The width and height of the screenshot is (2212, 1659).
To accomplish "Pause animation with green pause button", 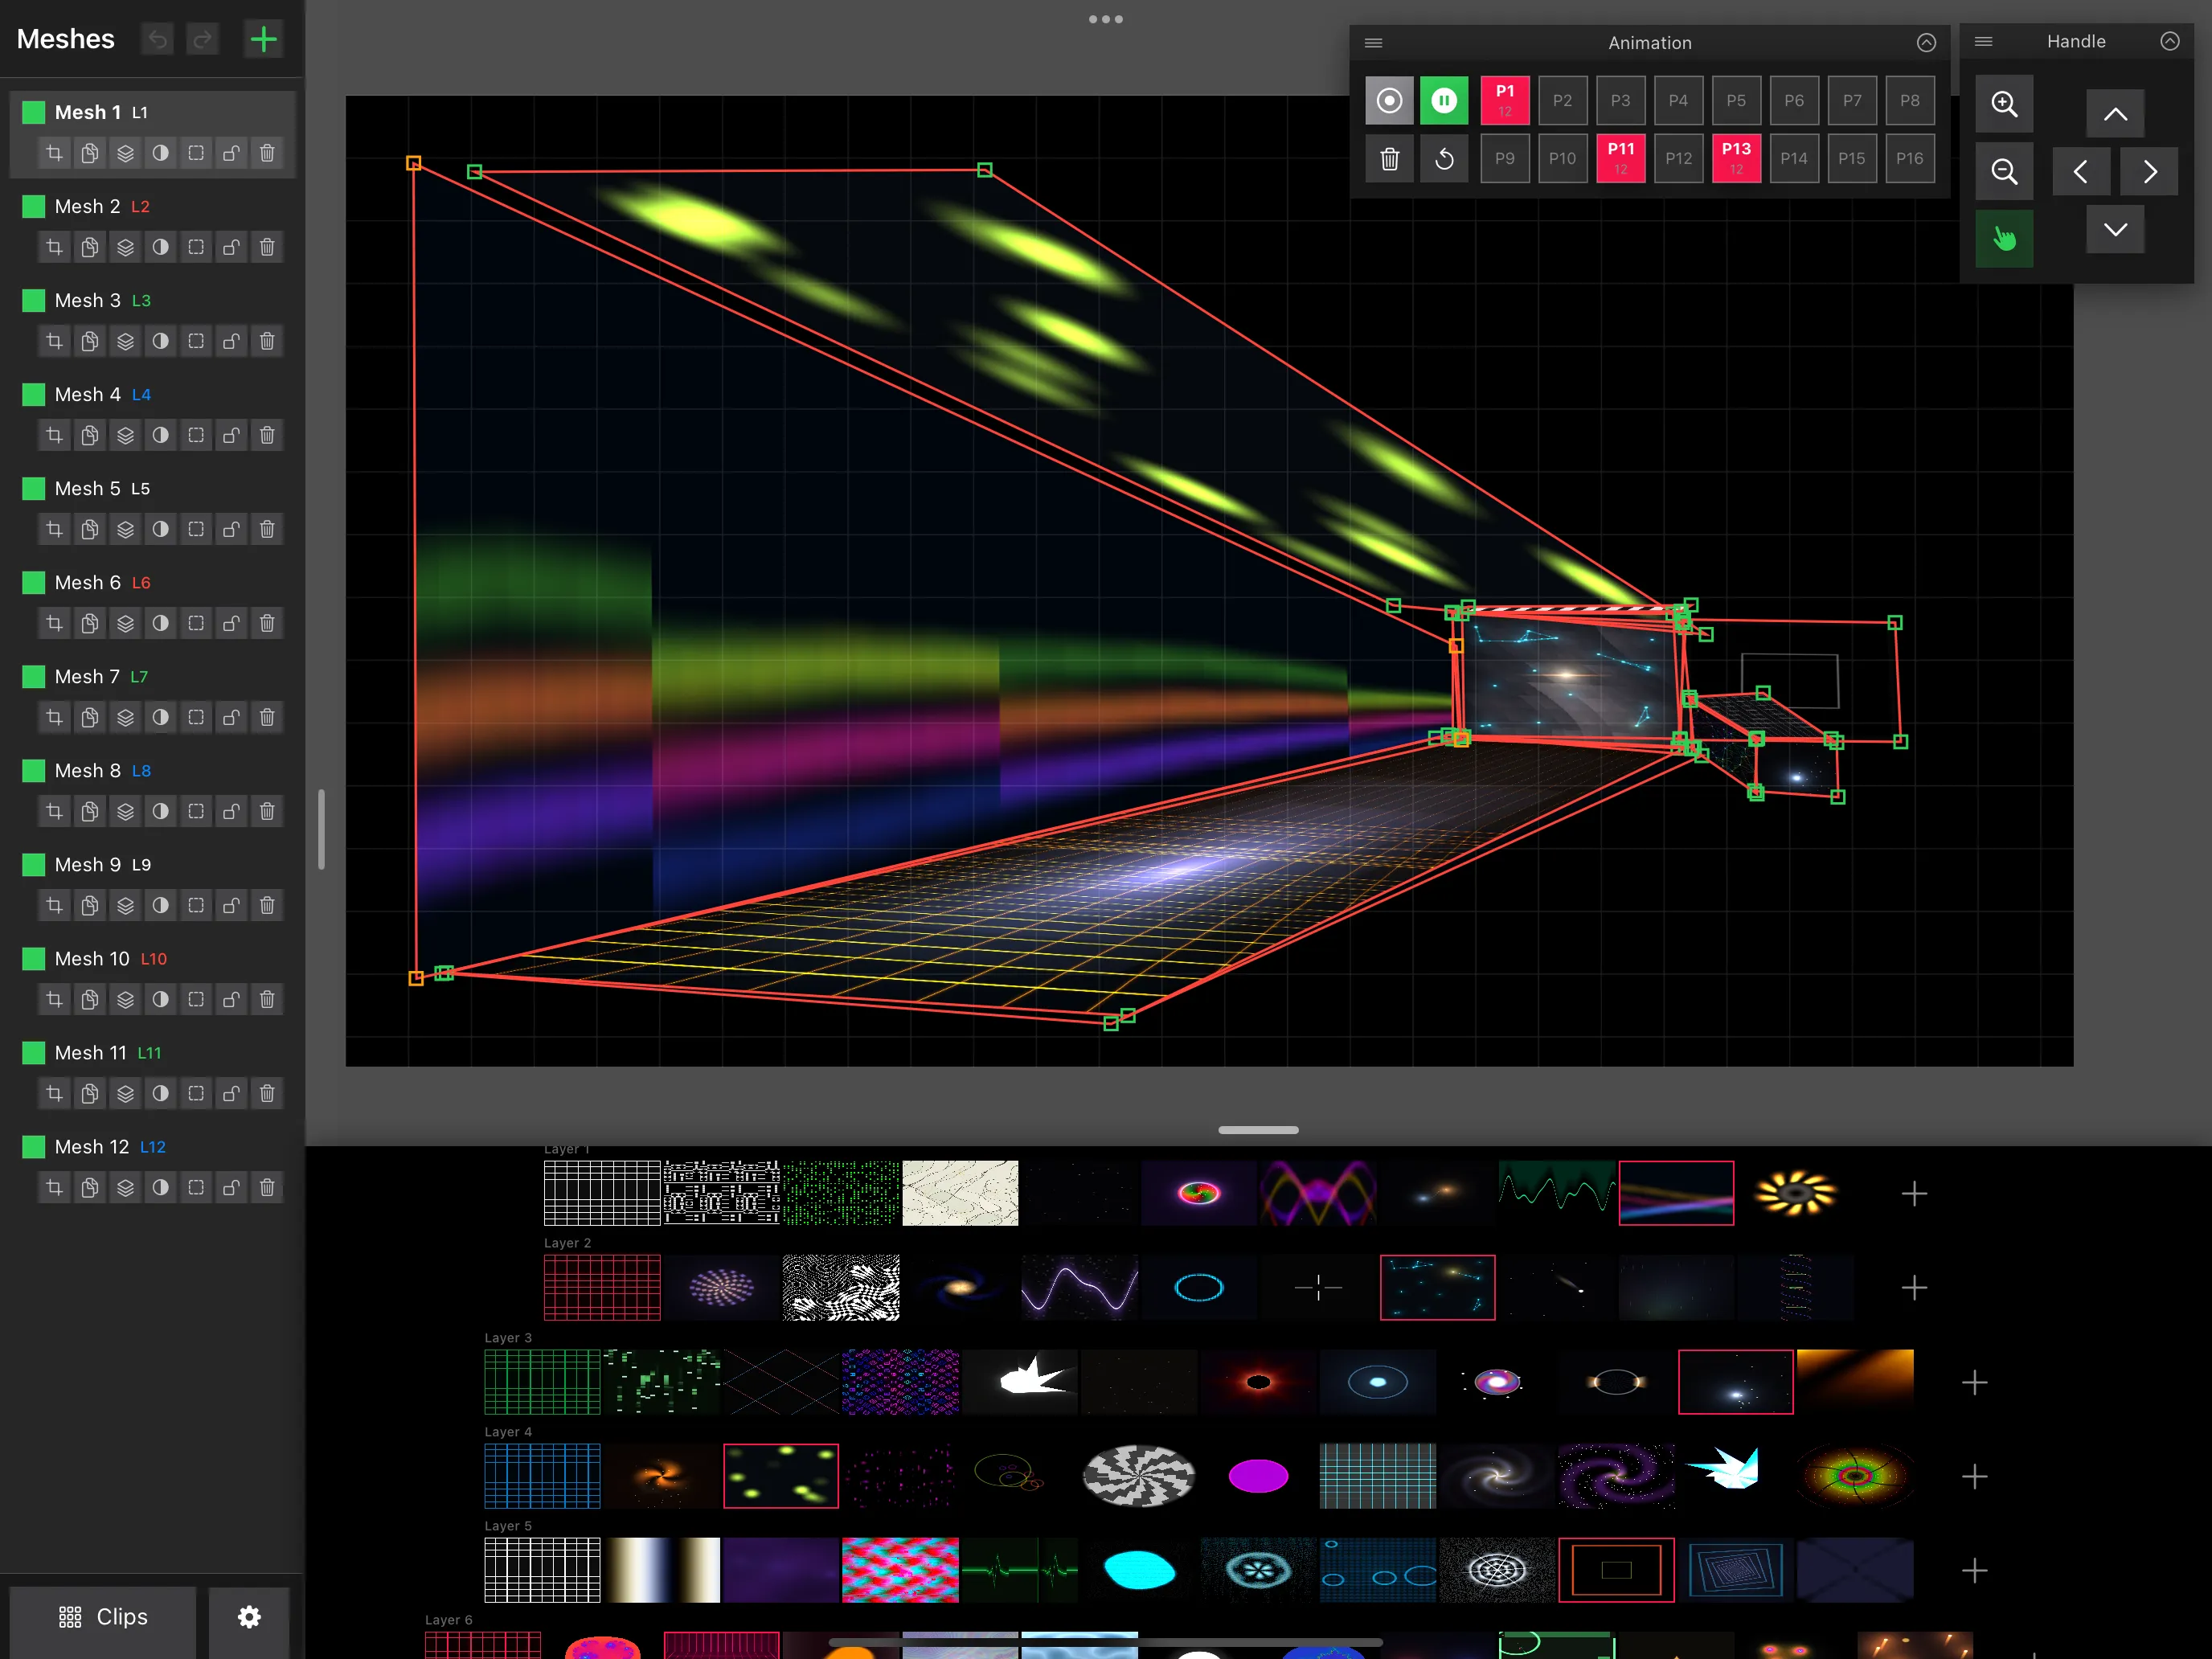I will (1444, 100).
